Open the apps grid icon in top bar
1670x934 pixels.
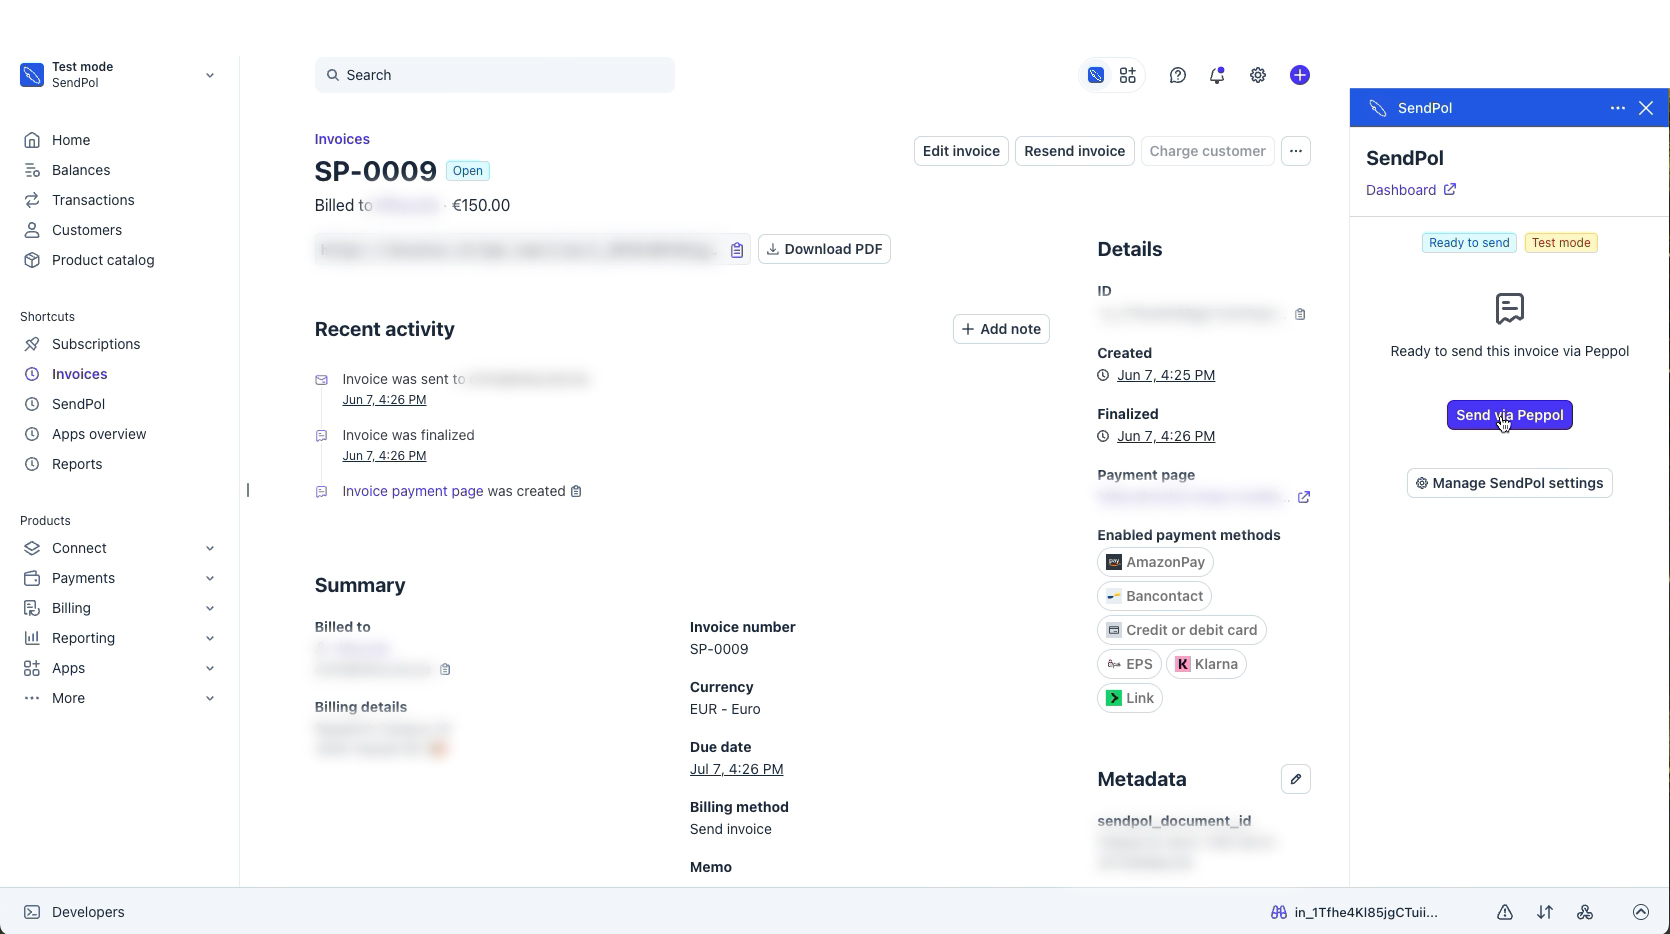click(1128, 75)
